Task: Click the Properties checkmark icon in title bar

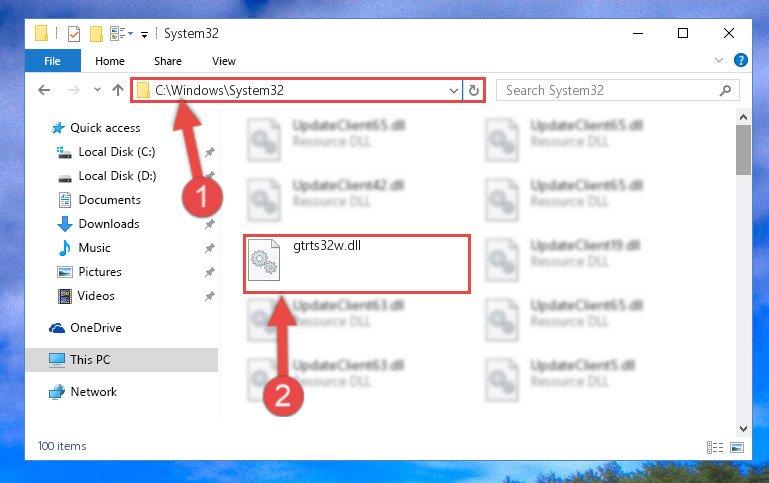Action: [74, 34]
